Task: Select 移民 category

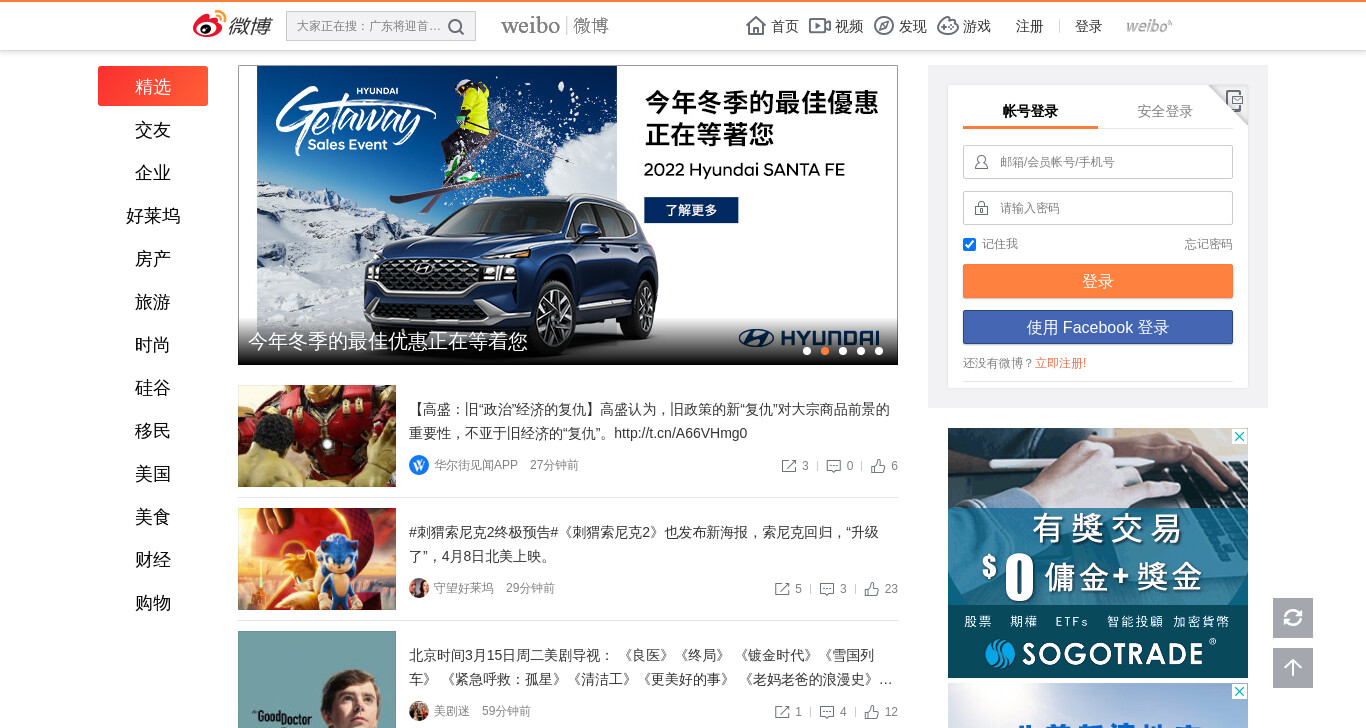Action: coord(153,431)
